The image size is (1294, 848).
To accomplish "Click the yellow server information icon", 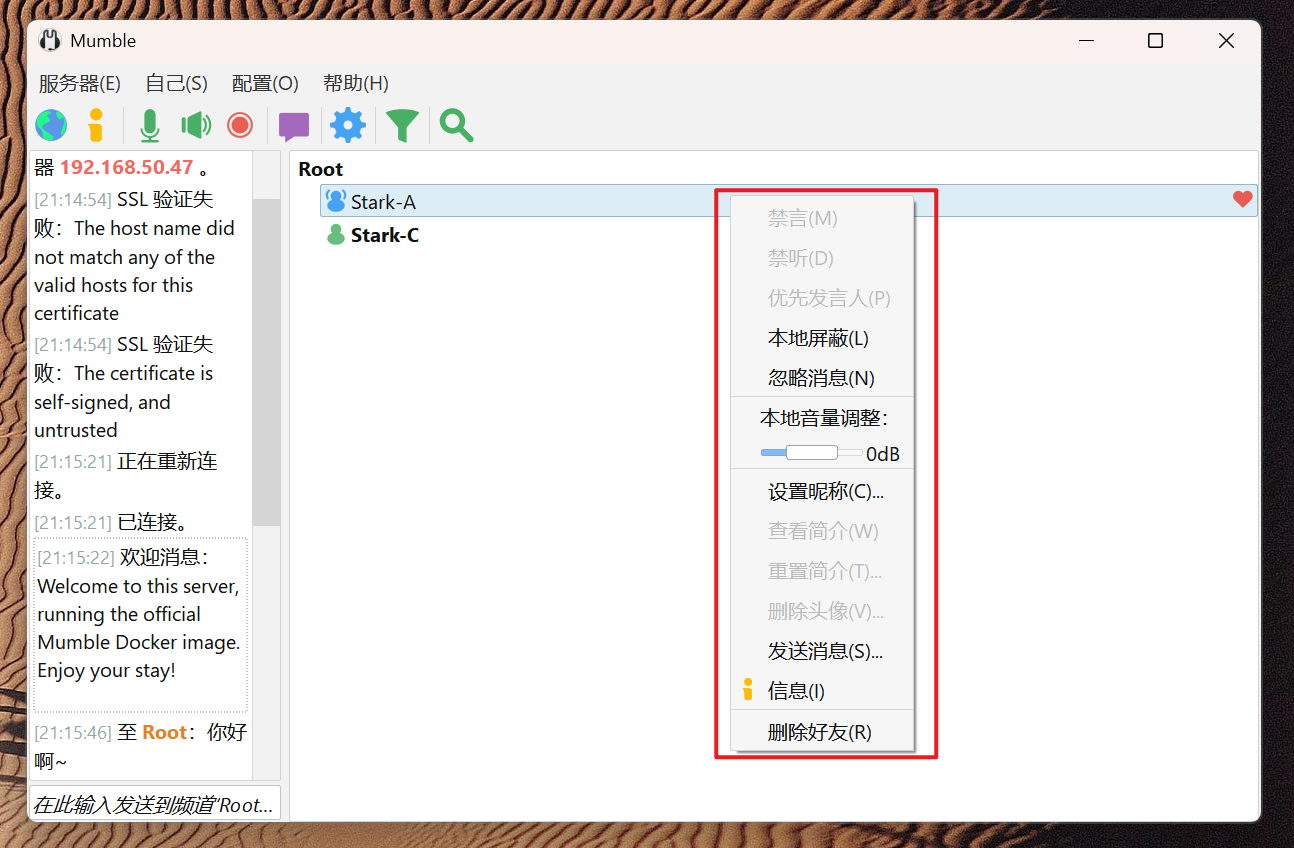I will 96,125.
